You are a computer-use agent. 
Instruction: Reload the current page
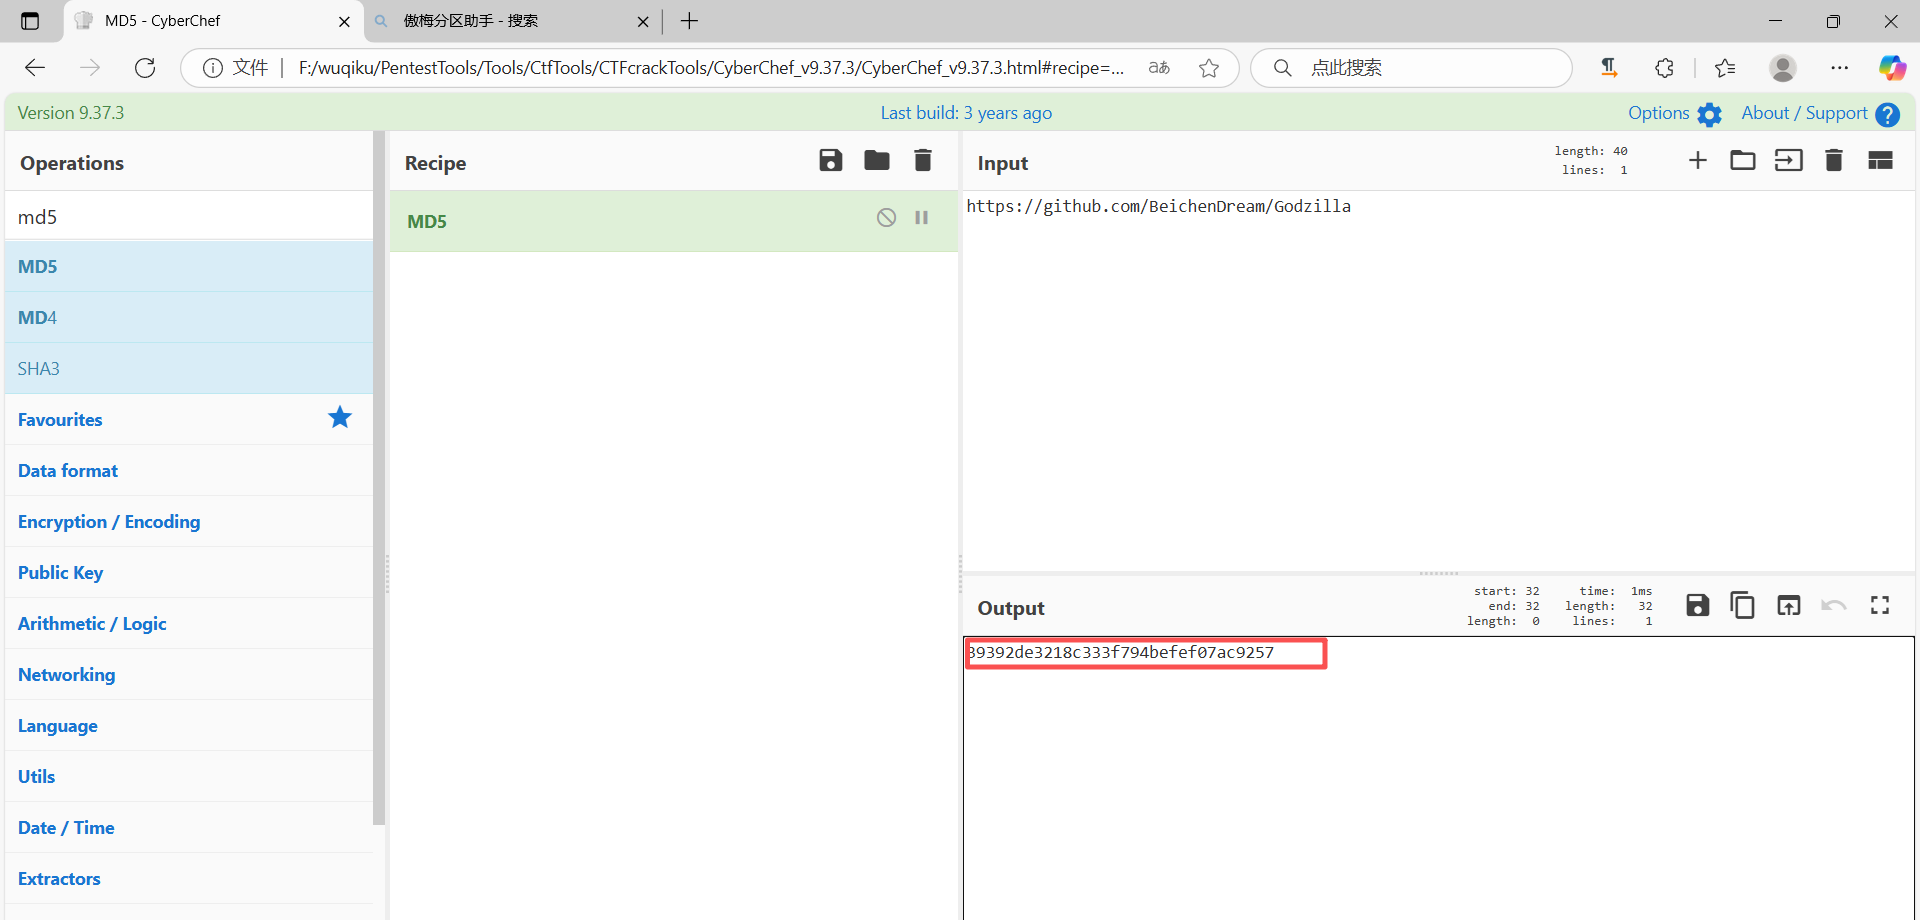click(x=145, y=68)
